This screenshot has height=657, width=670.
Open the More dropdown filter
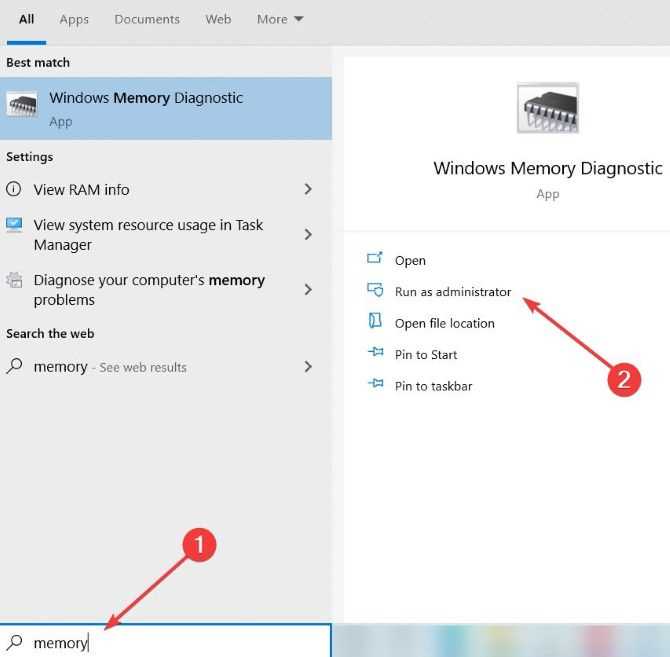280,19
